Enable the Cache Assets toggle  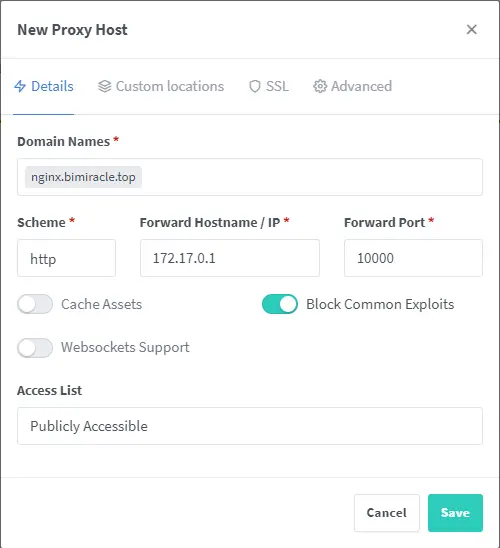click(x=35, y=304)
